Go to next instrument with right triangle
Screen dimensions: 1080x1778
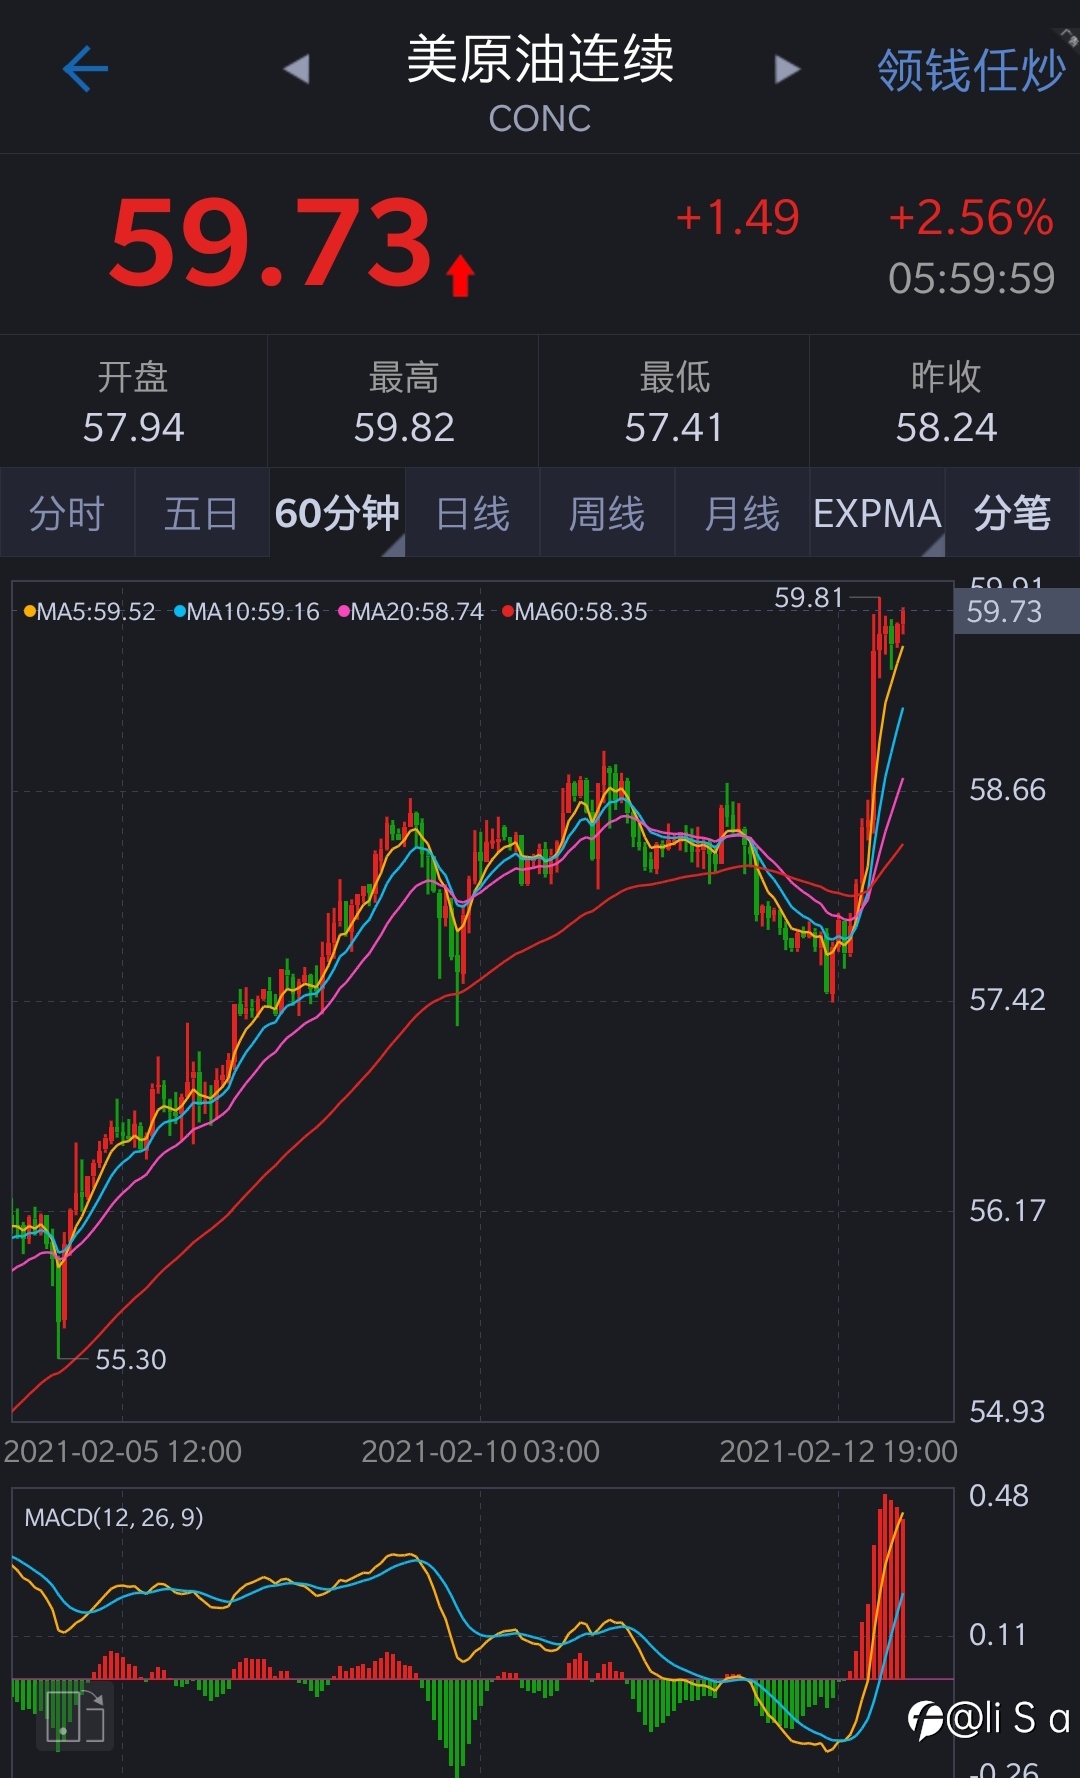(x=787, y=69)
